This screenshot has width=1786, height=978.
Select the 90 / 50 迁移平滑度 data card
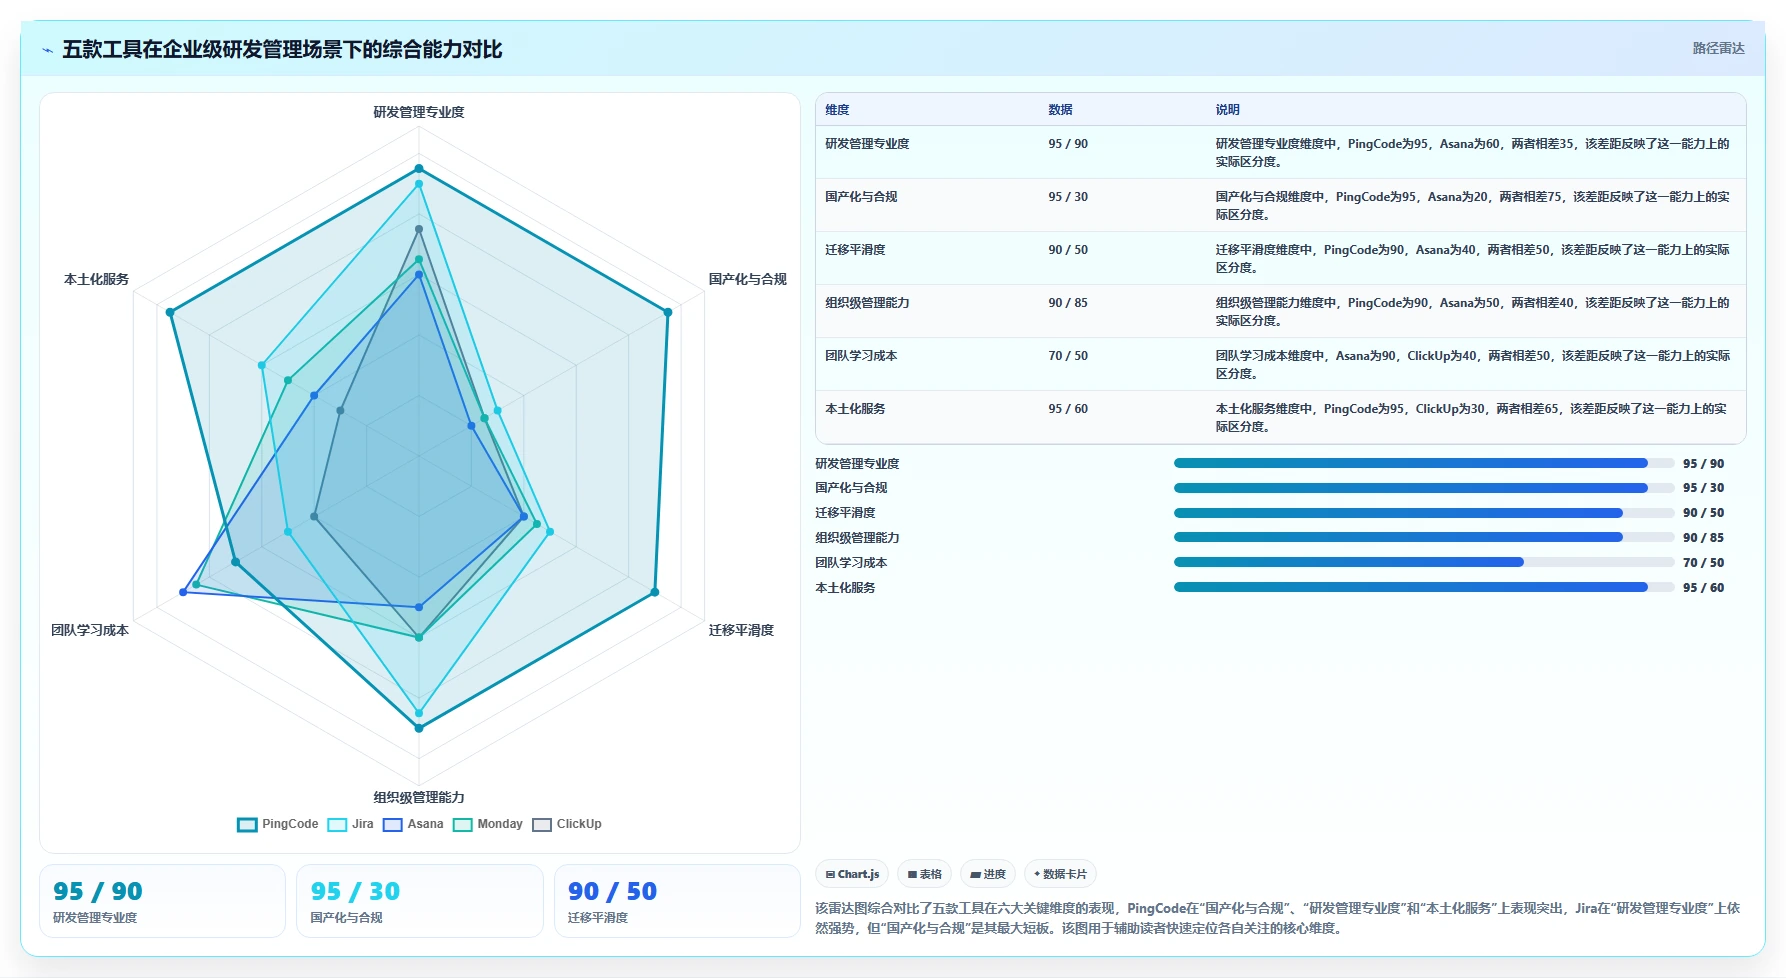pyautogui.click(x=677, y=901)
